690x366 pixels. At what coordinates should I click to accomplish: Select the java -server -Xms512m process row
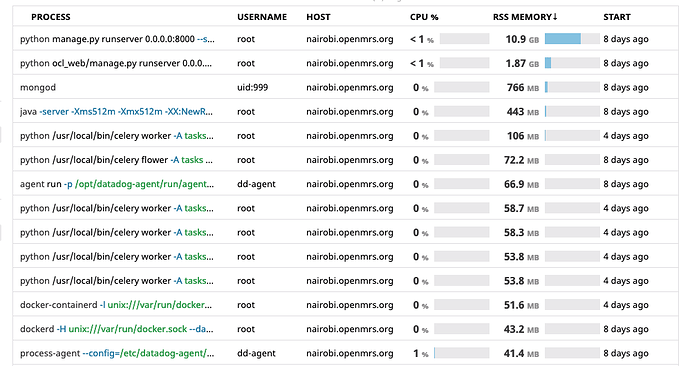pyautogui.click(x=345, y=111)
